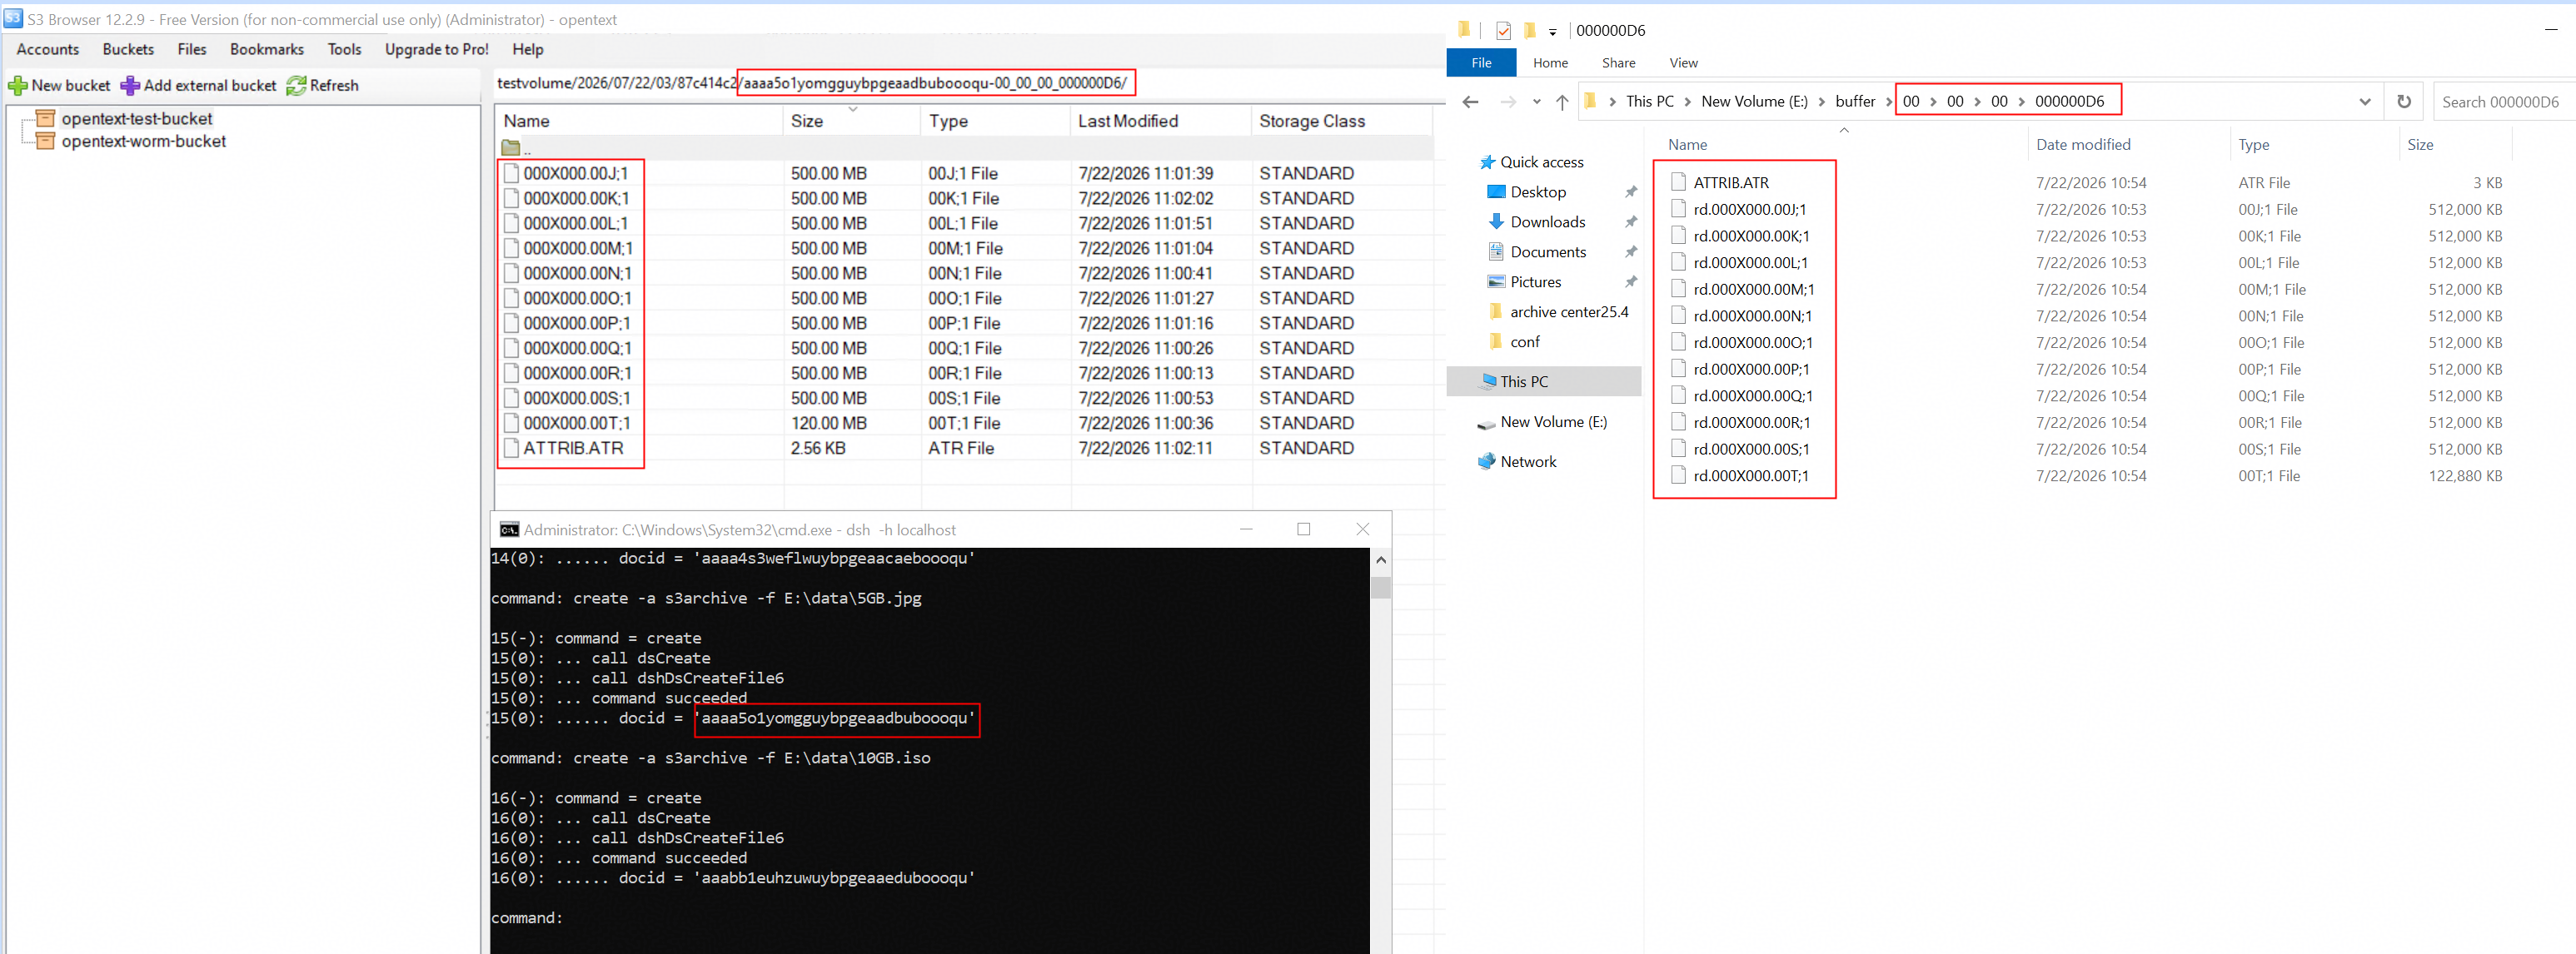Open conf folder in navigation pane
Viewport: 2576px width, 954px height.
pos(1524,342)
